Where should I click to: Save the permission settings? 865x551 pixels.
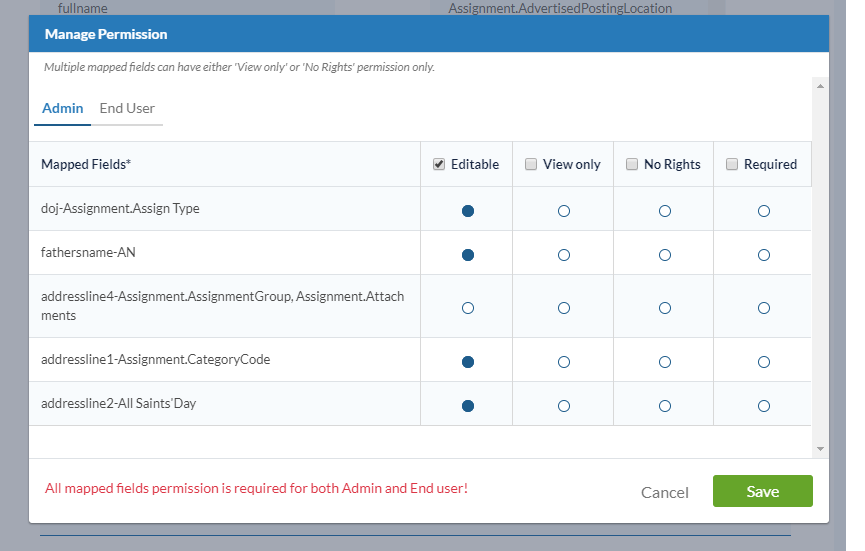pos(762,491)
